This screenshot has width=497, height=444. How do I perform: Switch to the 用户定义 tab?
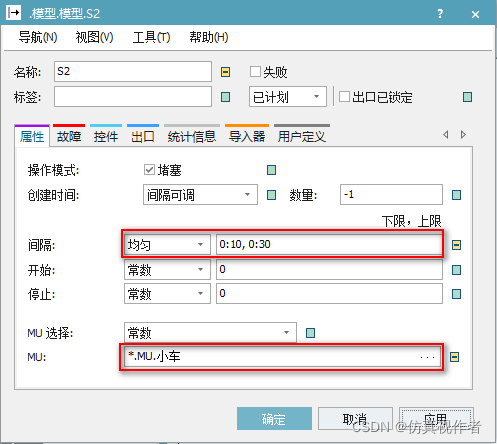click(x=302, y=136)
